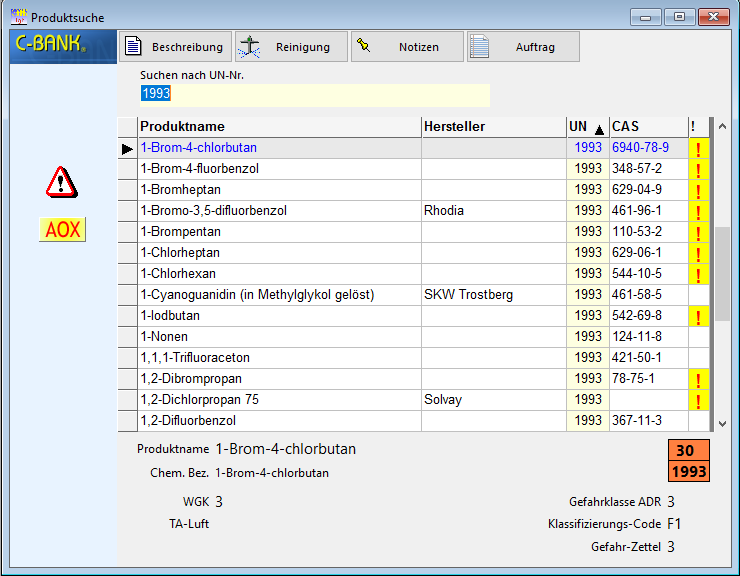Click the warning triangle hazard icon
Screen dimensions: 740x576
pos(62,181)
